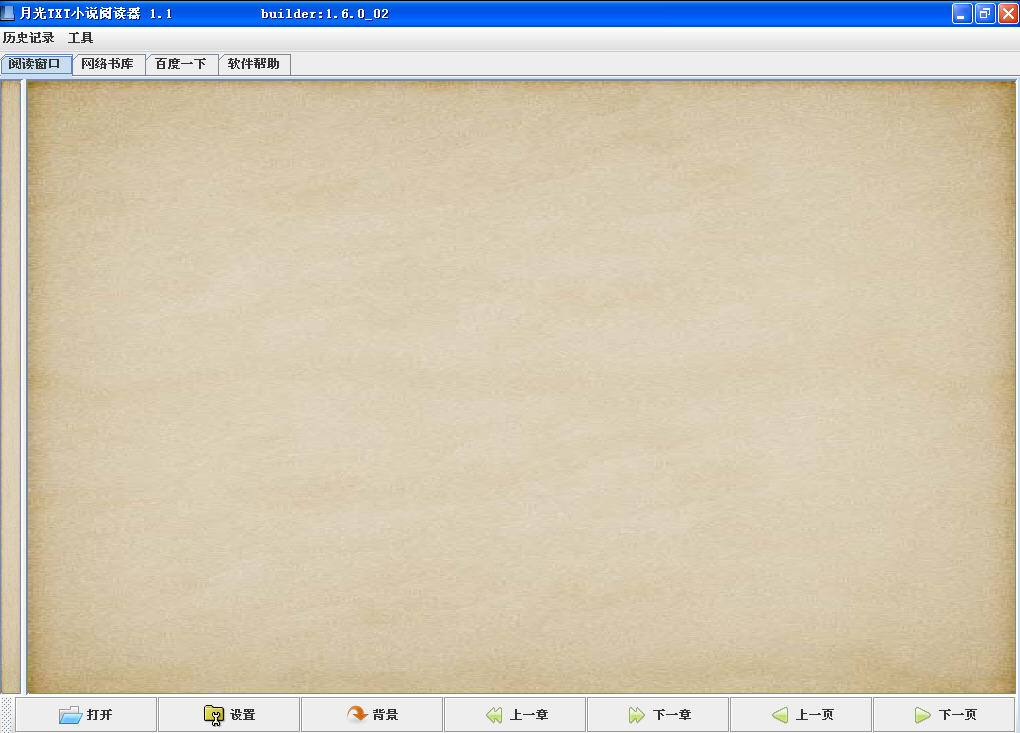Jump to next chapter with 下一章

[637, 715]
